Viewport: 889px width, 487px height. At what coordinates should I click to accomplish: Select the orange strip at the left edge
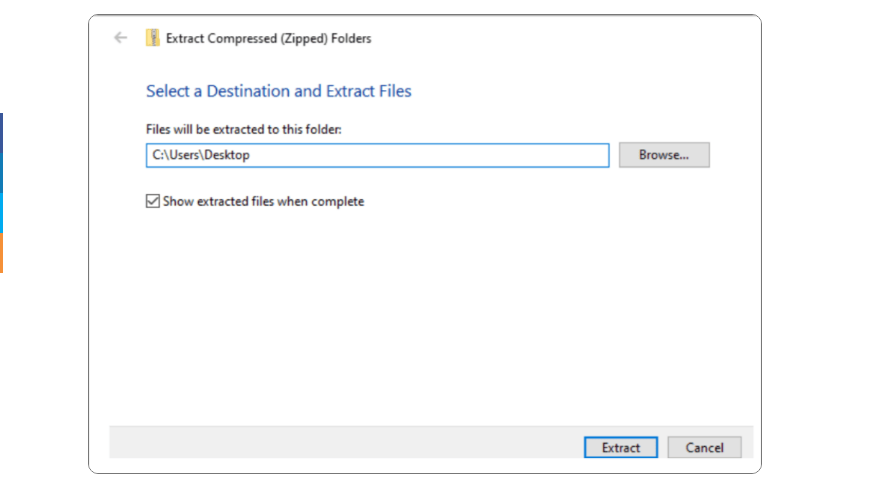1,253
